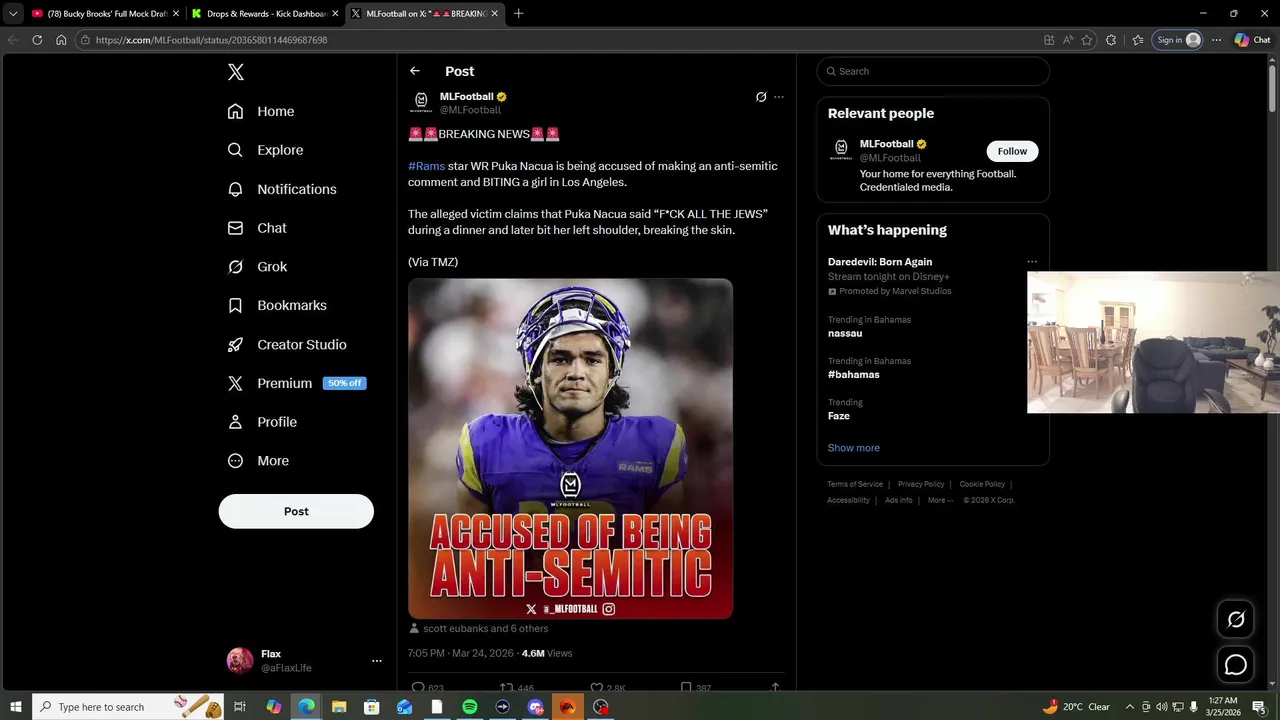Go back using the Post arrow
Viewport: 1280px width, 720px height.
point(415,71)
